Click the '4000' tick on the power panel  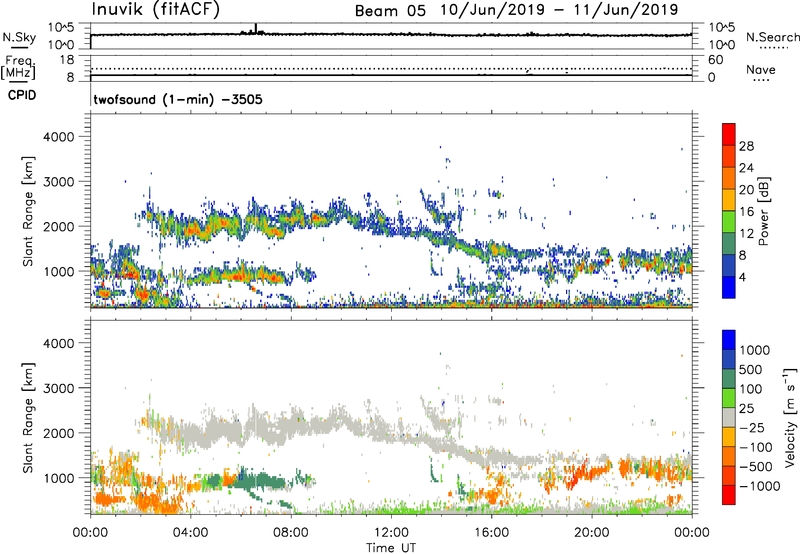[58, 137]
